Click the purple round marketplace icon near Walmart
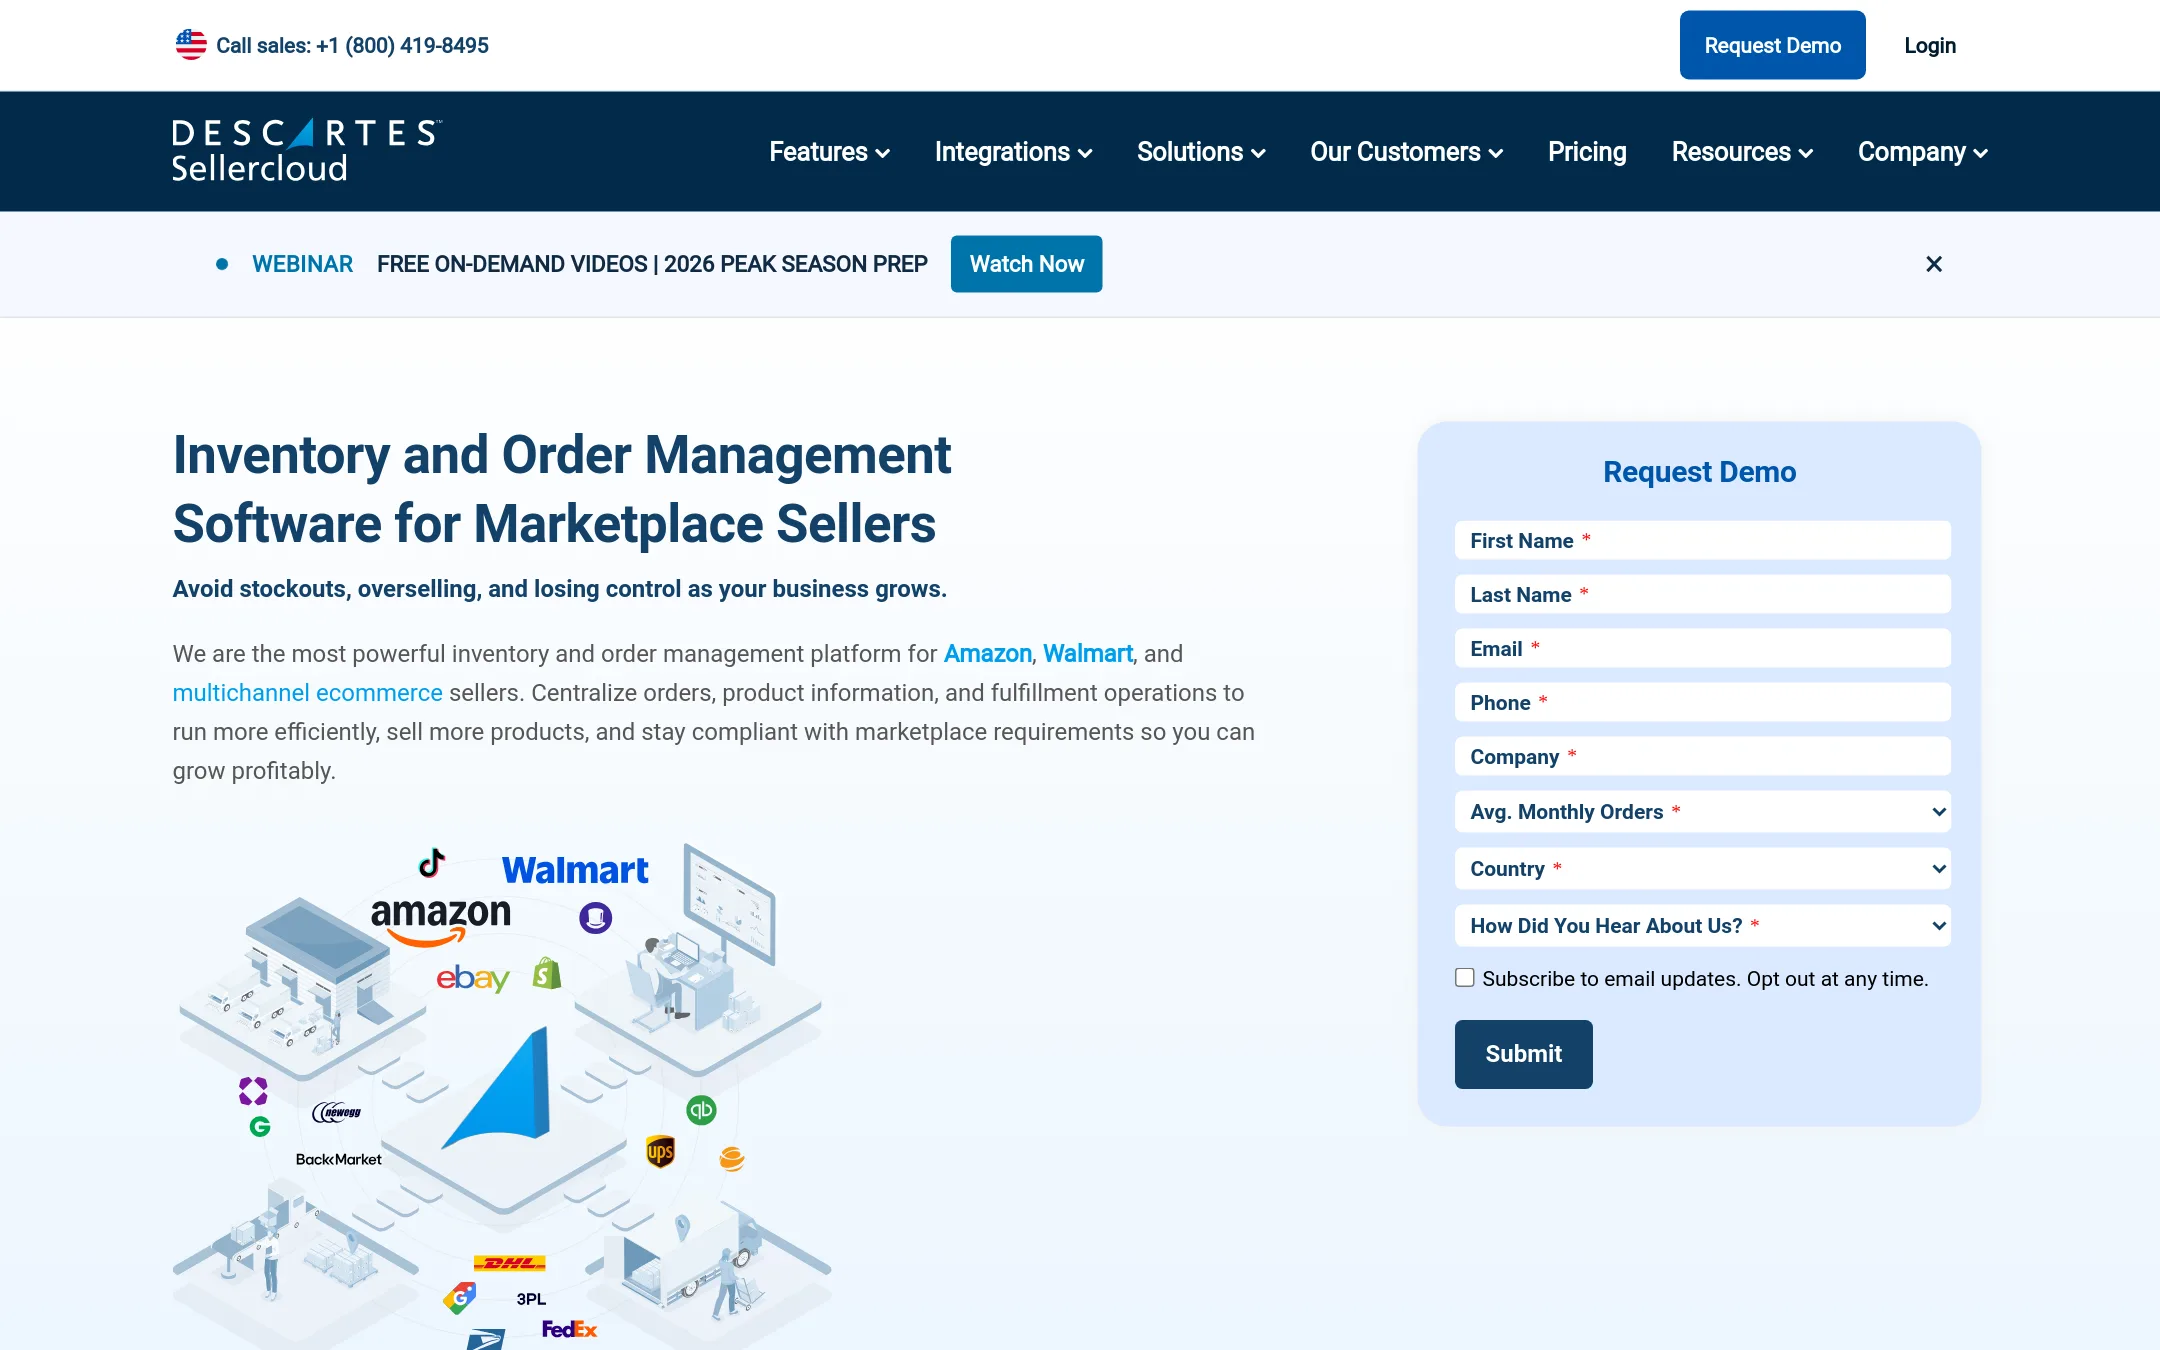The image size is (2160, 1350). pyautogui.click(x=596, y=918)
